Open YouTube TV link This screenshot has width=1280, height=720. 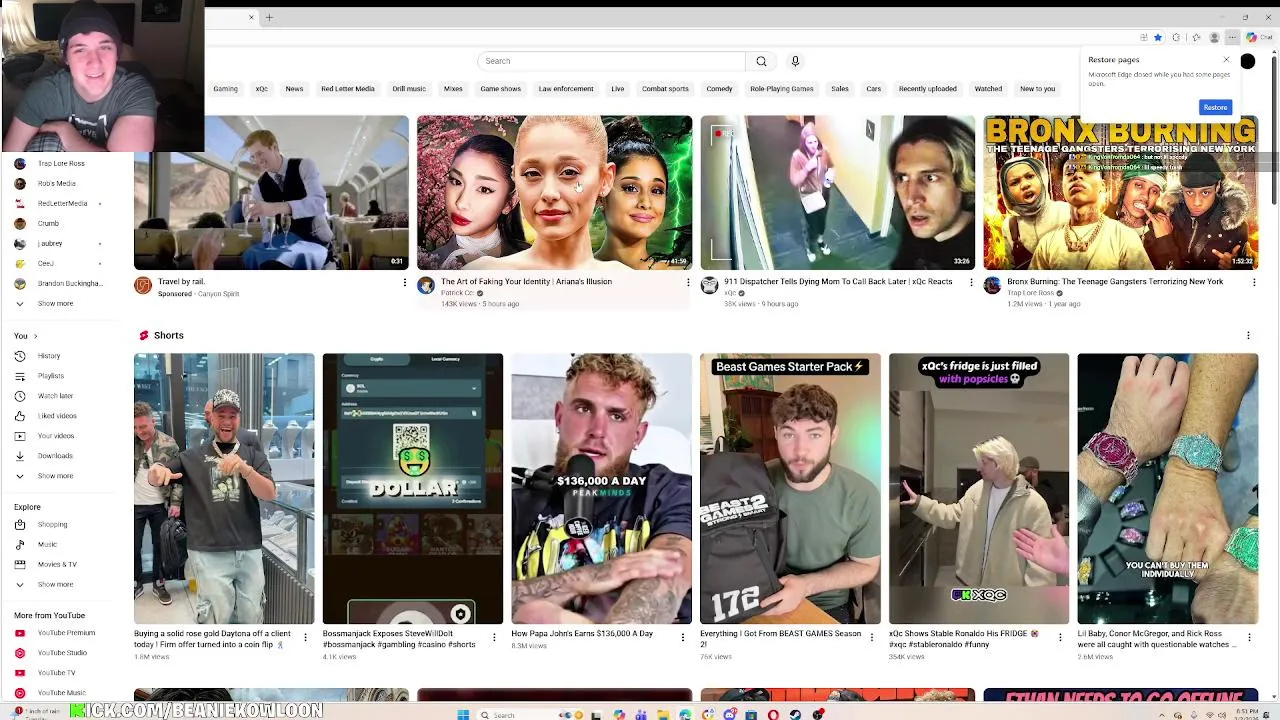coord(56,673)
